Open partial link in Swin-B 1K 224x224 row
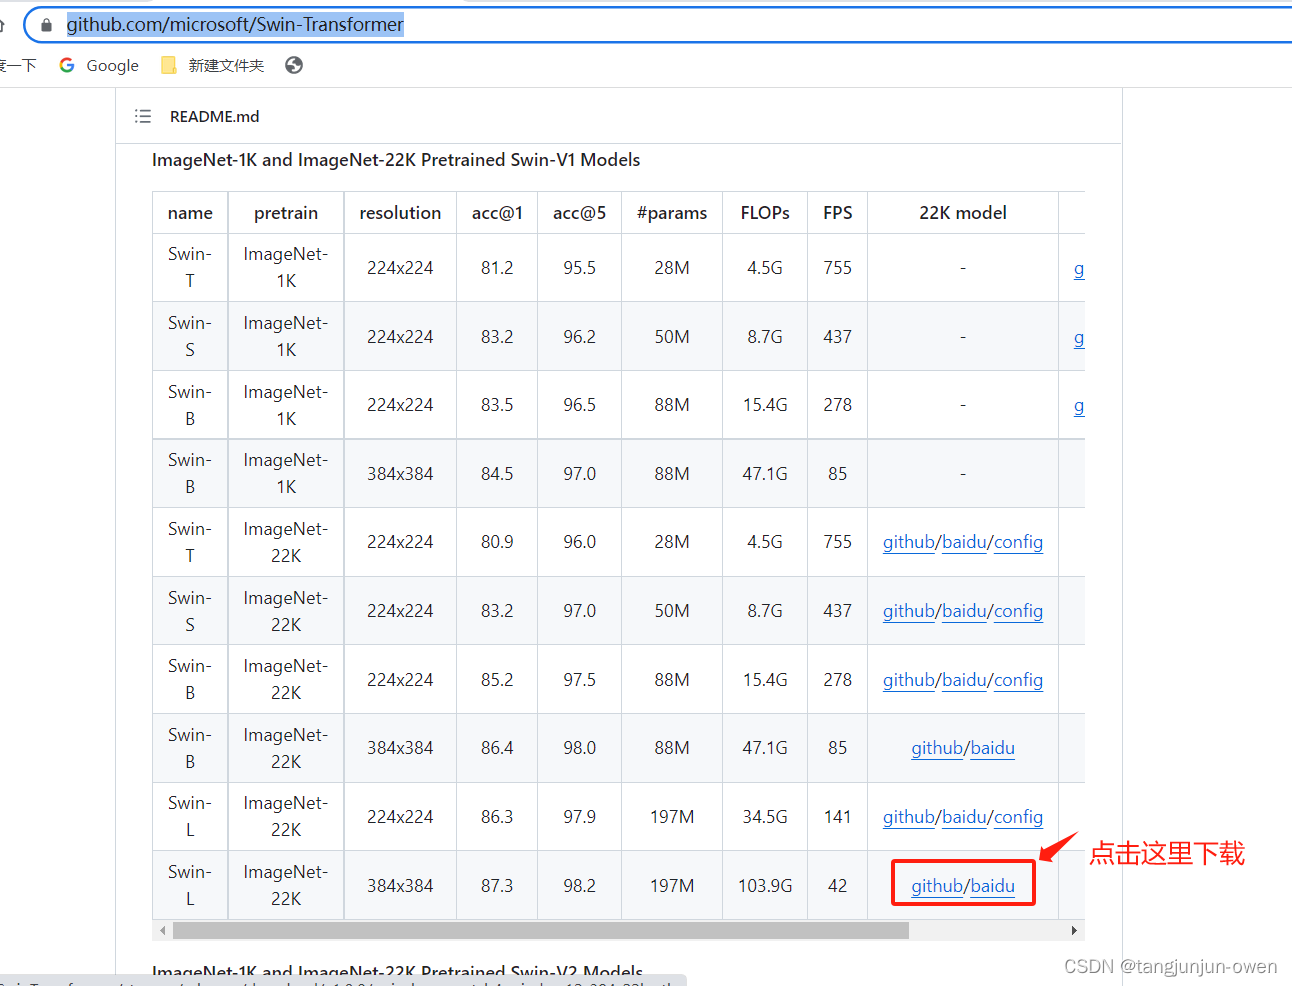The width and height of the screenshot is (1292, 986). (1079, 406)
